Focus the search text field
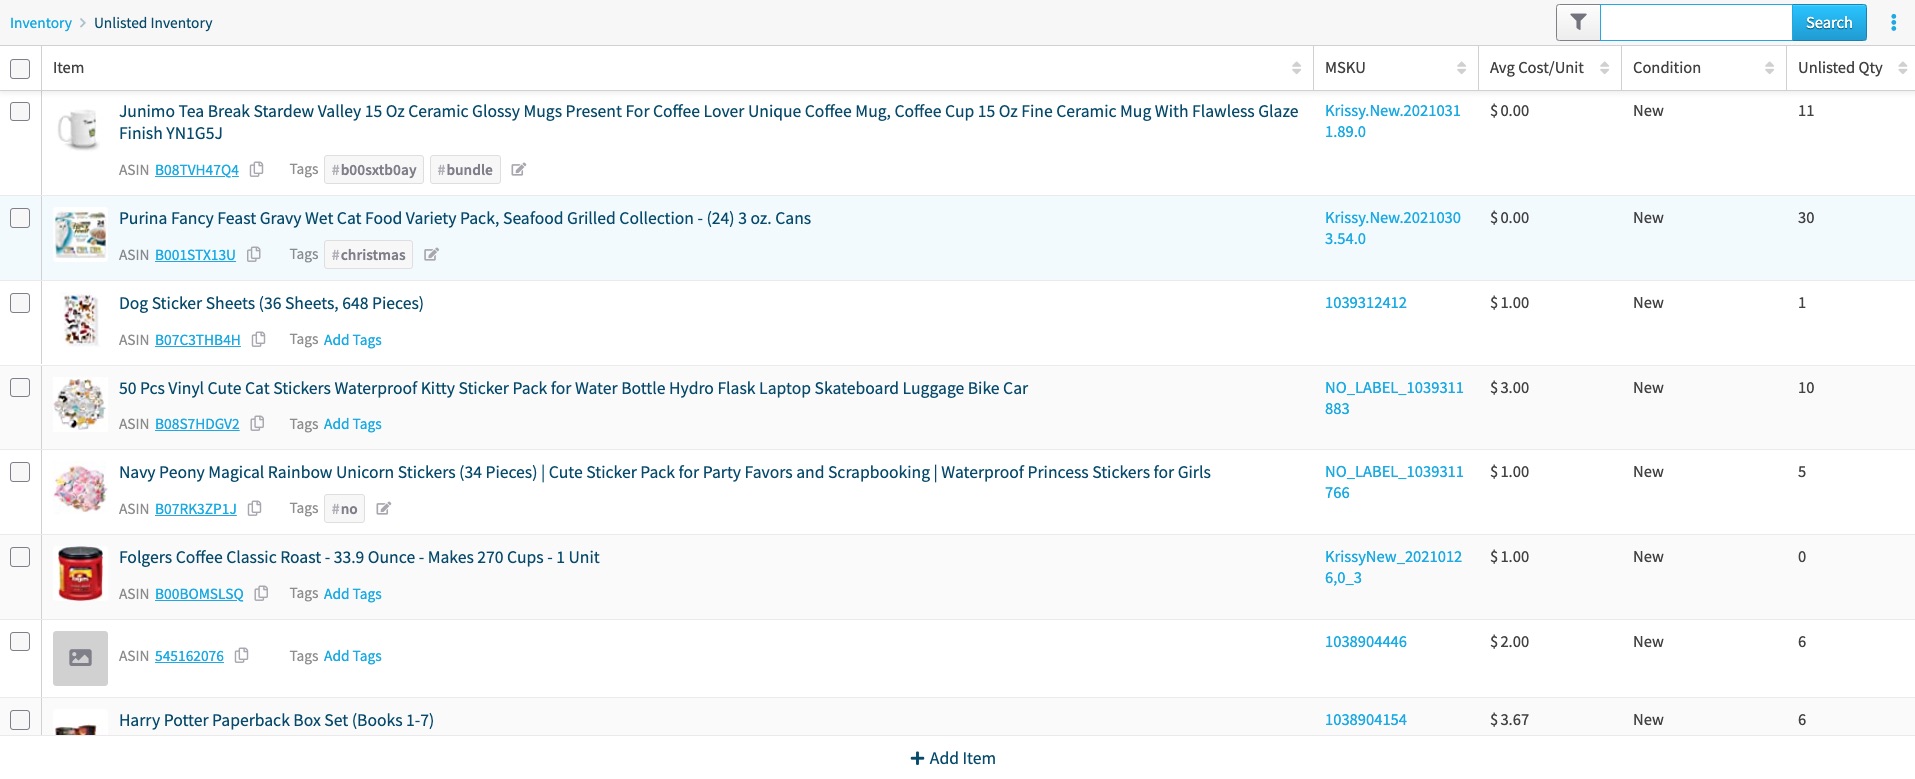Image resolution: width=1915 pixels, height=779 pixels. 1696,22
